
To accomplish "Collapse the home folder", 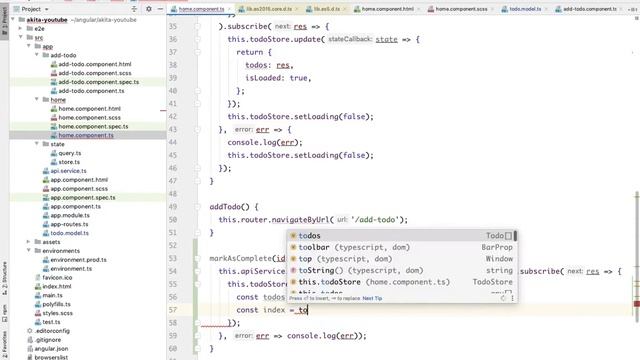I will point(37,100).
